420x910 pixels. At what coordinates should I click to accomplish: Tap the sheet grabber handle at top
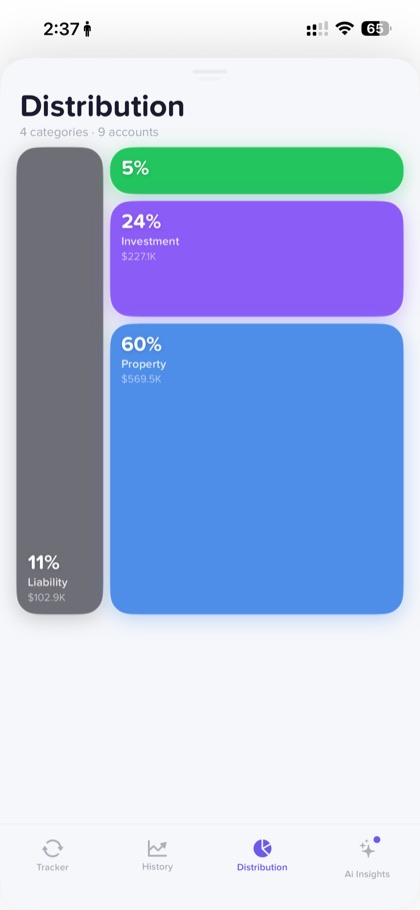(210, 72)
